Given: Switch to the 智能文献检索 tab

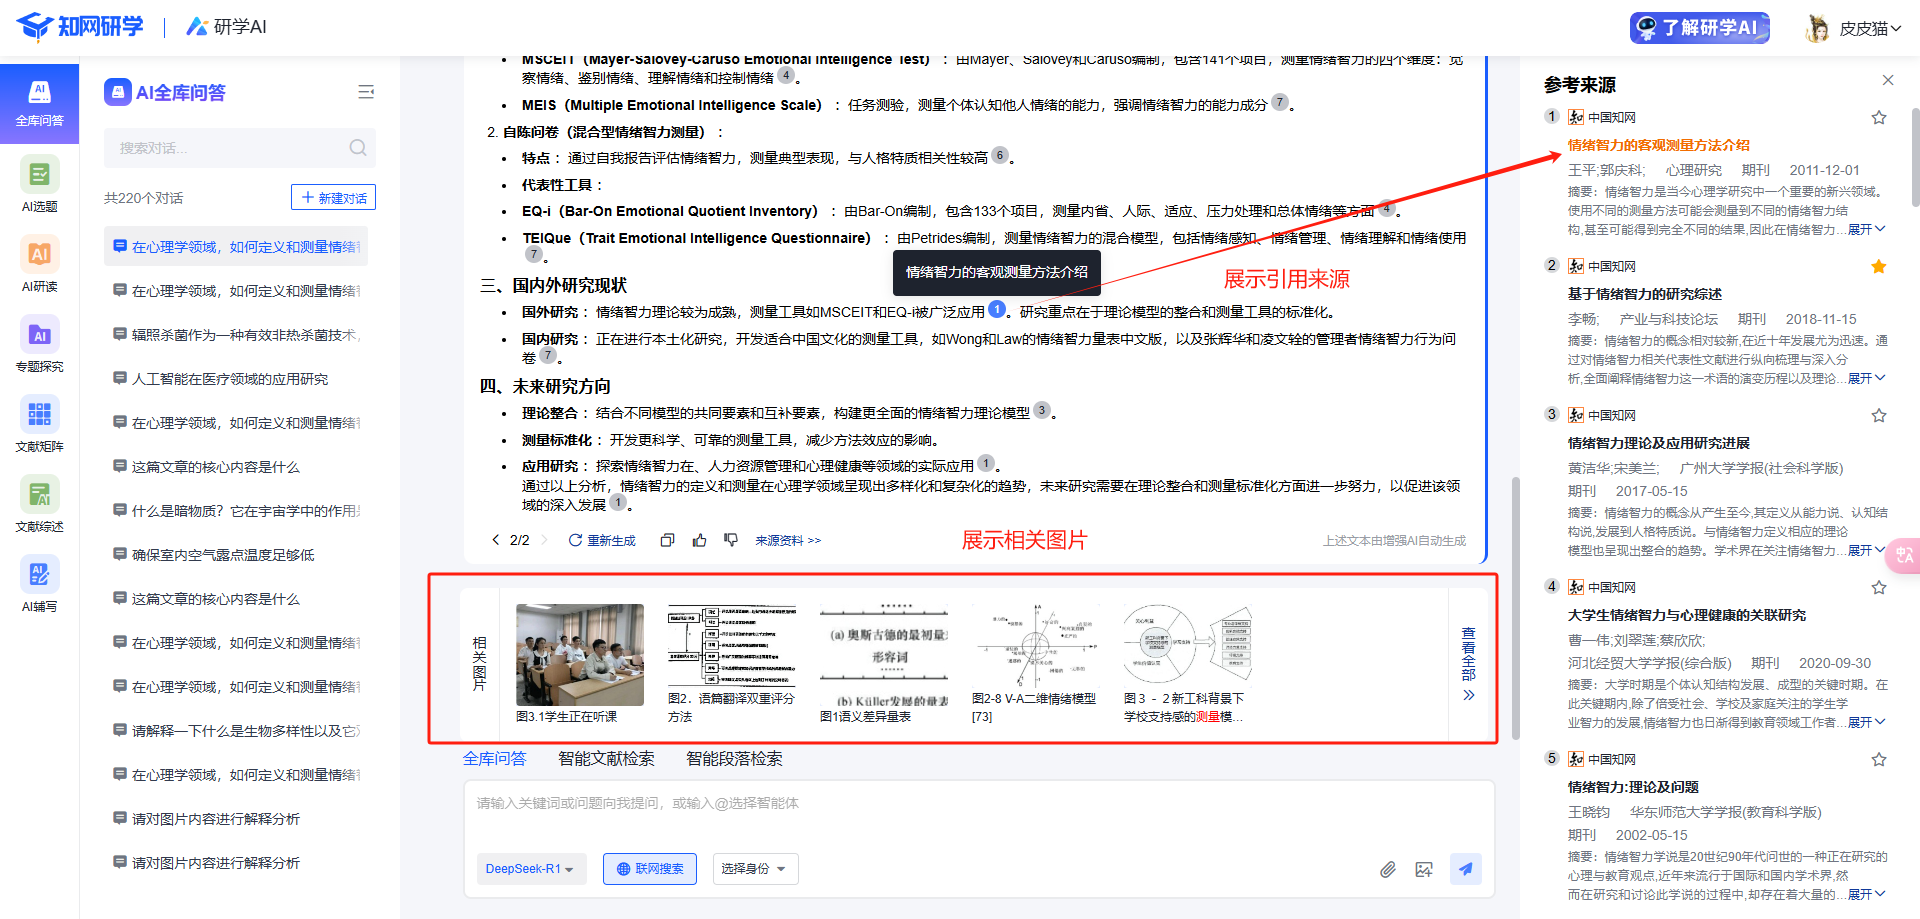Looking at the screenshot, I should point(606,759).
